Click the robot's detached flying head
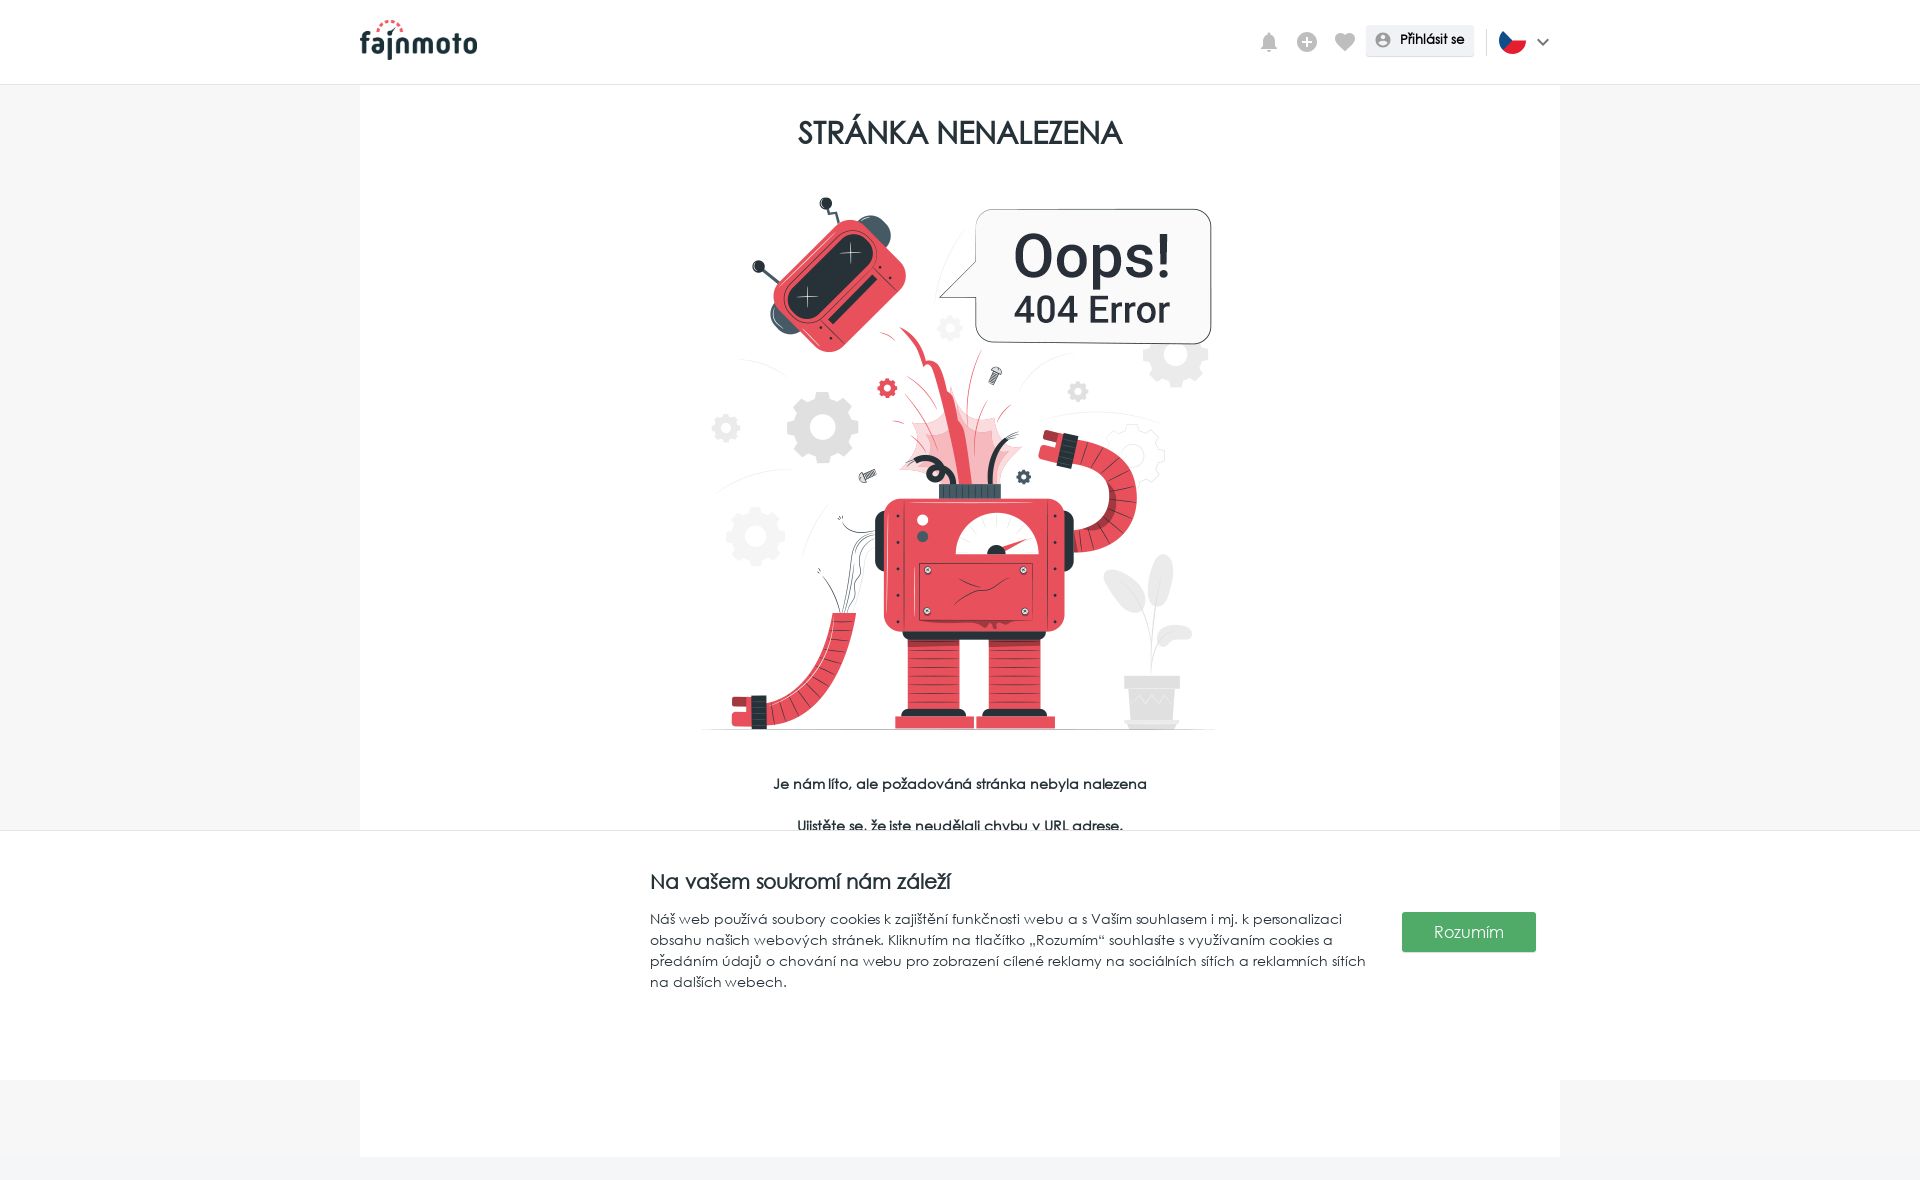The width and height of the screenshot is (1920, 1180). pos(828,278)
